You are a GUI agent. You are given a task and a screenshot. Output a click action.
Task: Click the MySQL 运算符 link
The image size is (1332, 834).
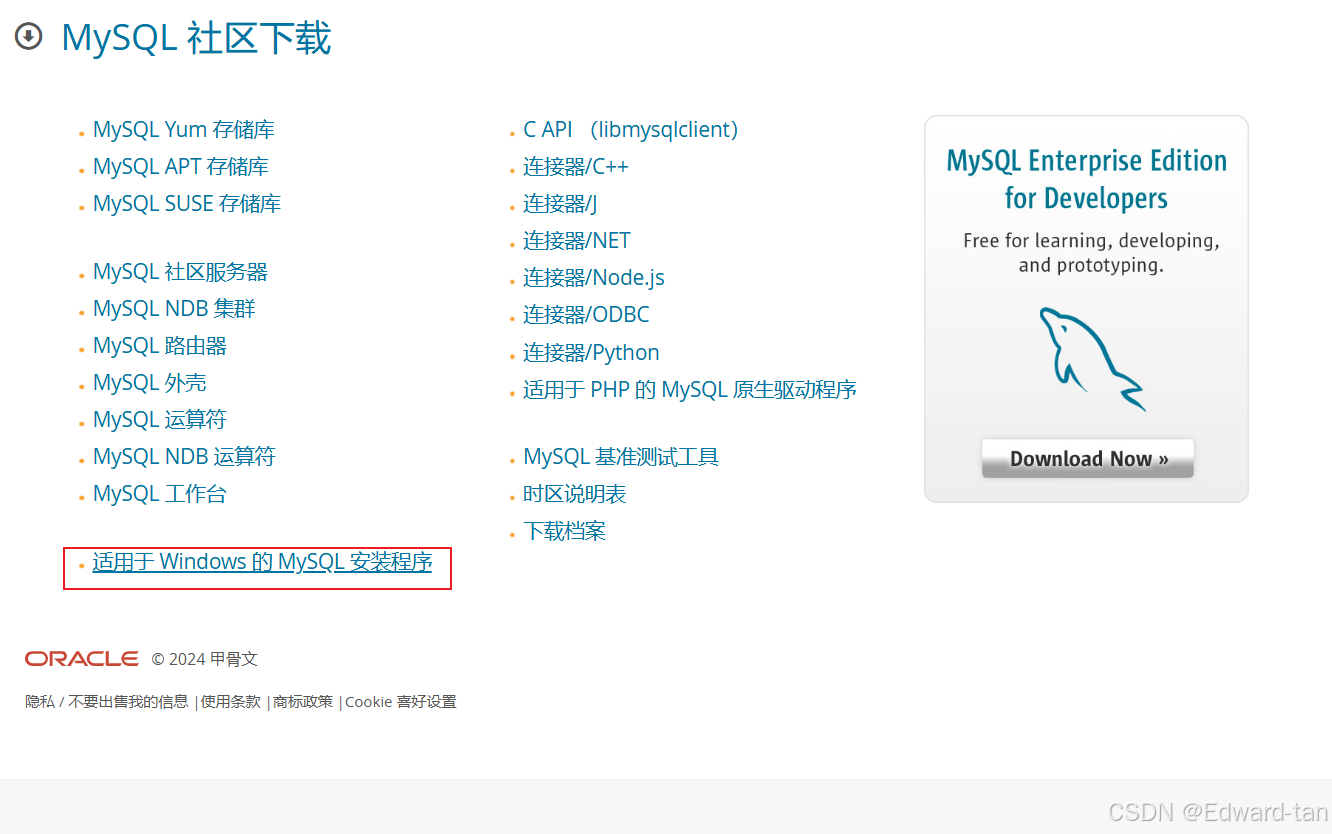point(160,420)
